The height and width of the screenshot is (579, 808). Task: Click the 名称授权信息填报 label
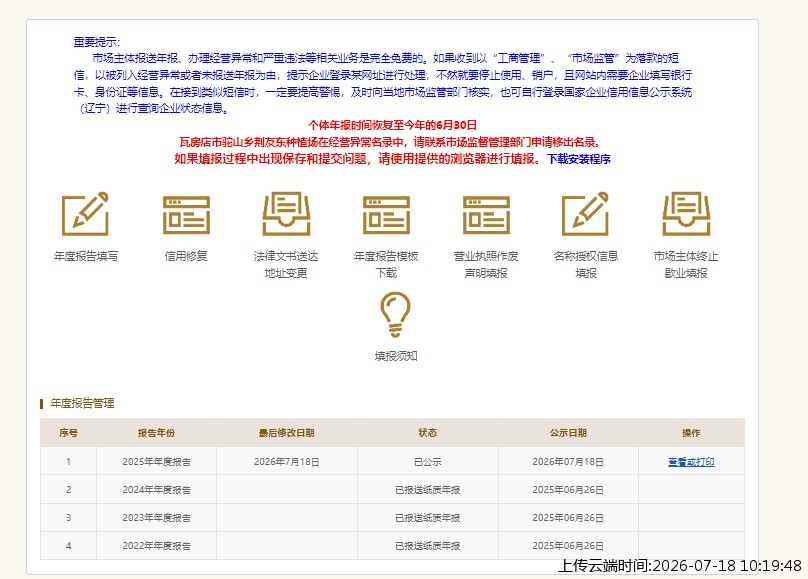click(586, 264)
